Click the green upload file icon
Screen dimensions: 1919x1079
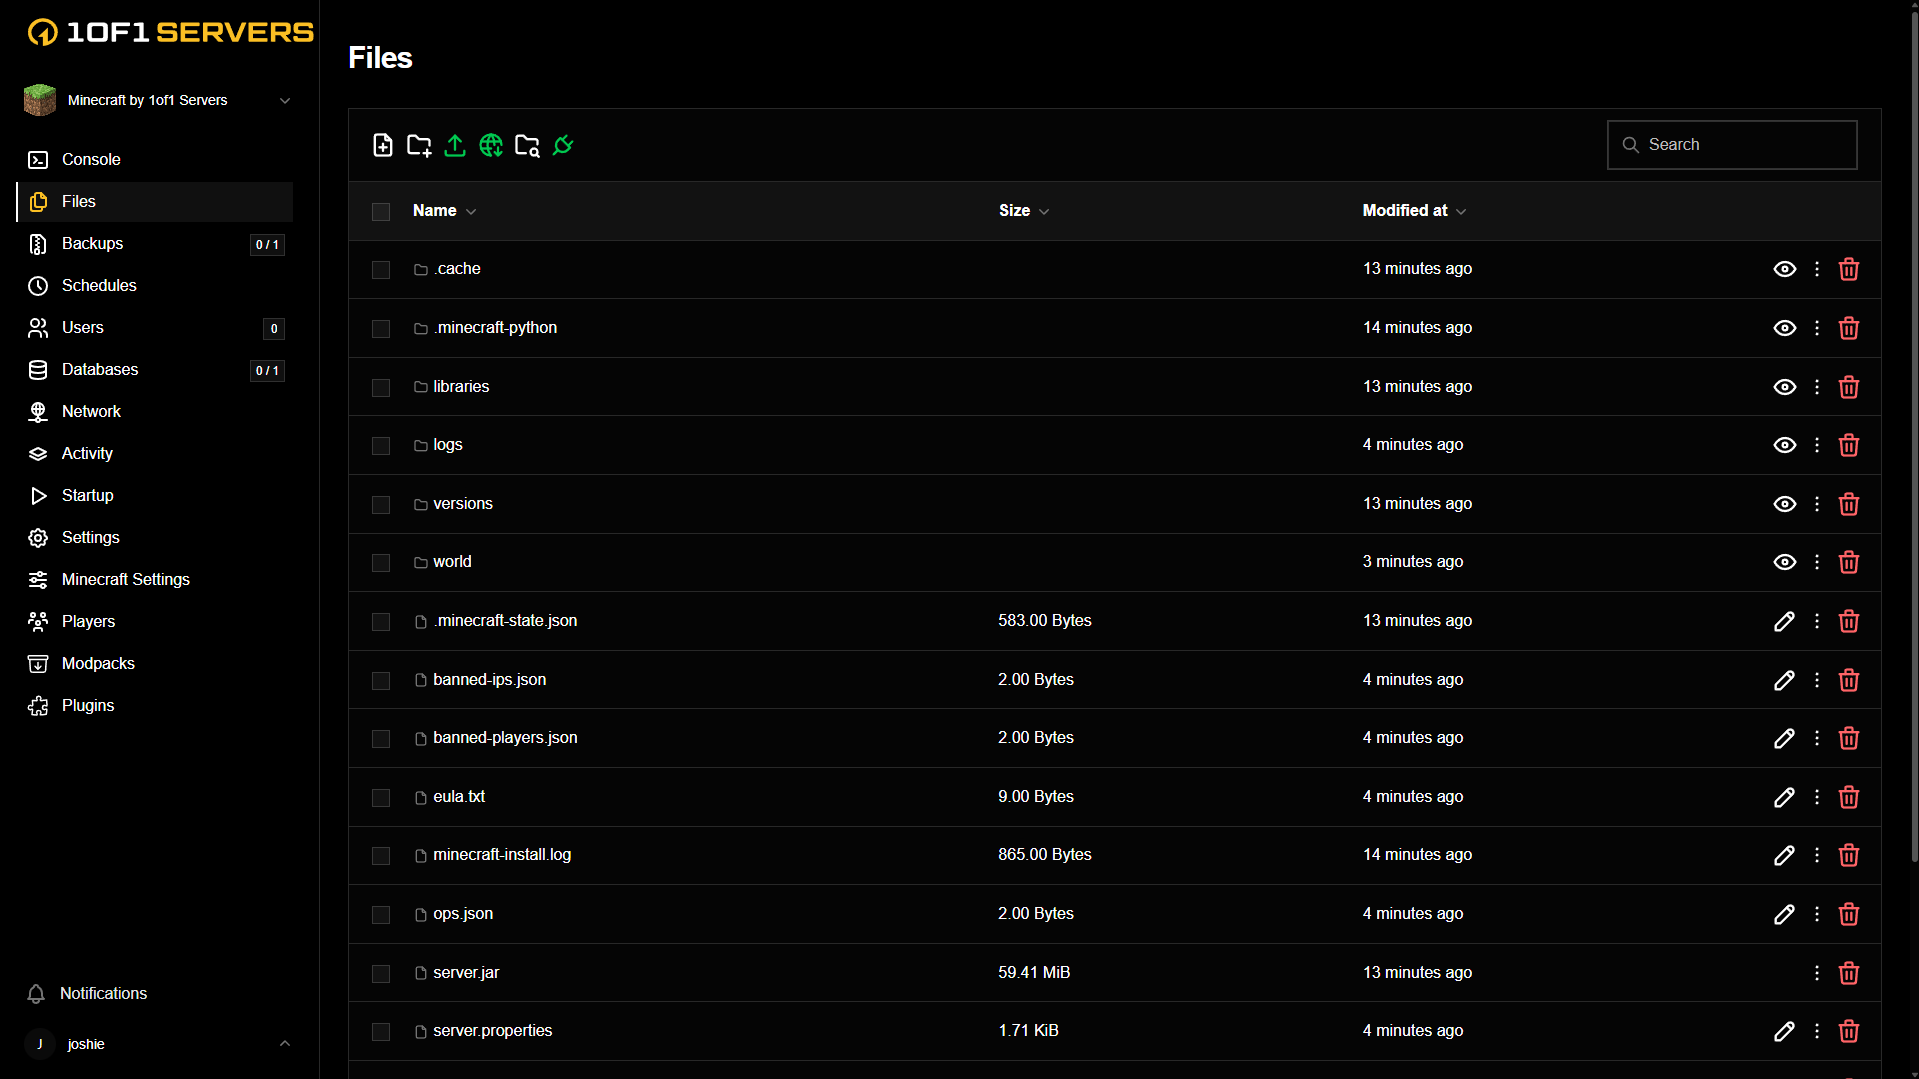pos(455,145)
